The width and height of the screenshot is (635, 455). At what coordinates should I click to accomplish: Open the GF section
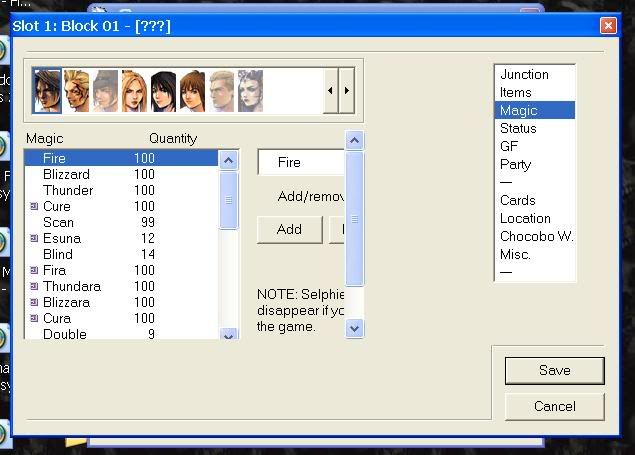point(535,146)
